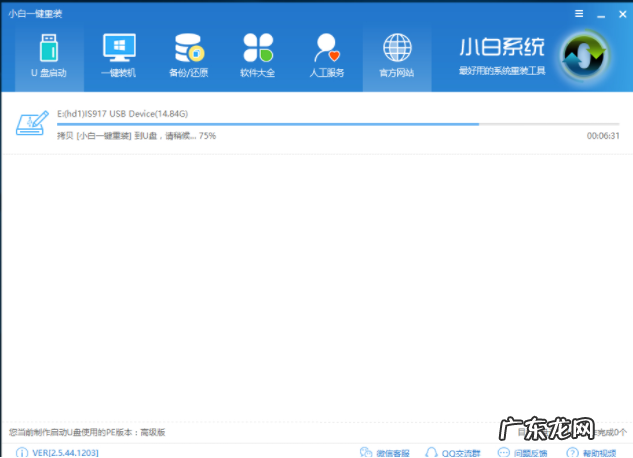Click the USB drive write icon
This screenshot has height=458, width=633.
32,123
